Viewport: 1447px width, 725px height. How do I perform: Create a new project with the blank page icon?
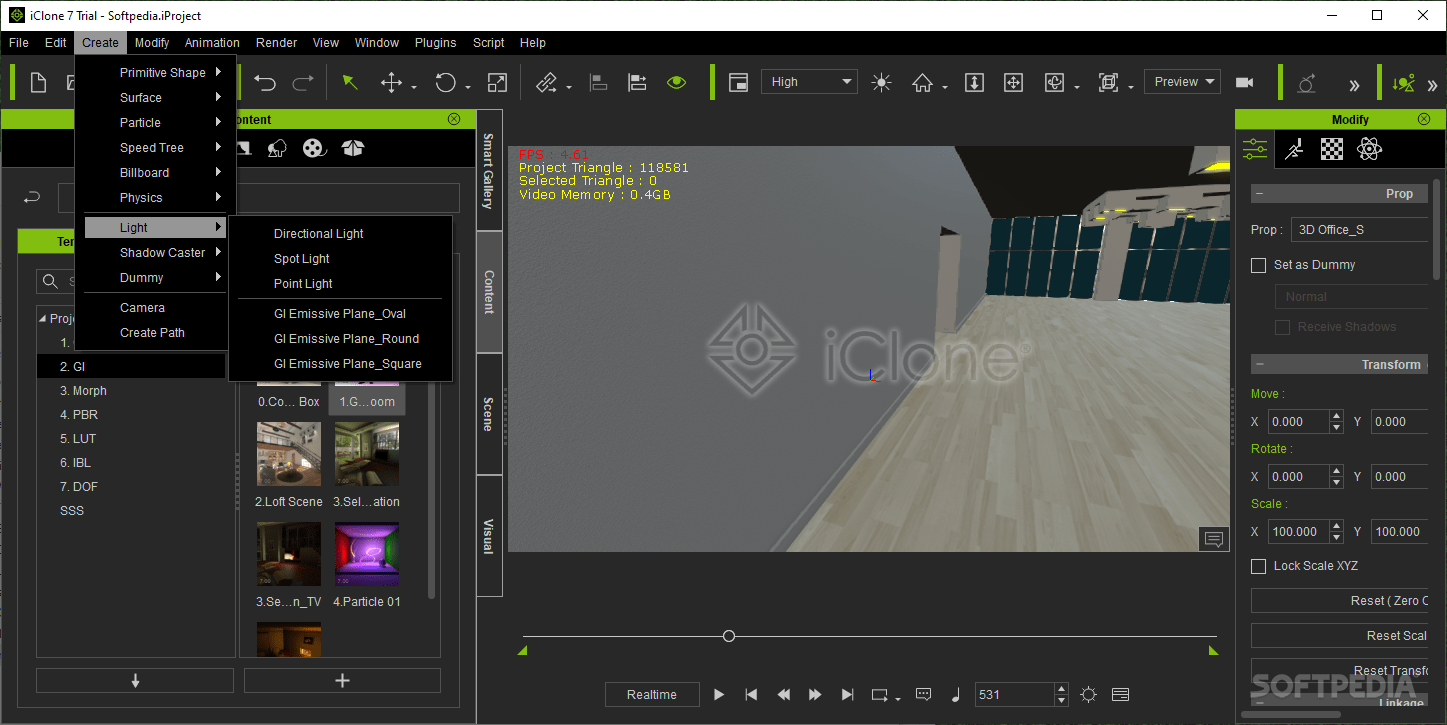(39, 83)
